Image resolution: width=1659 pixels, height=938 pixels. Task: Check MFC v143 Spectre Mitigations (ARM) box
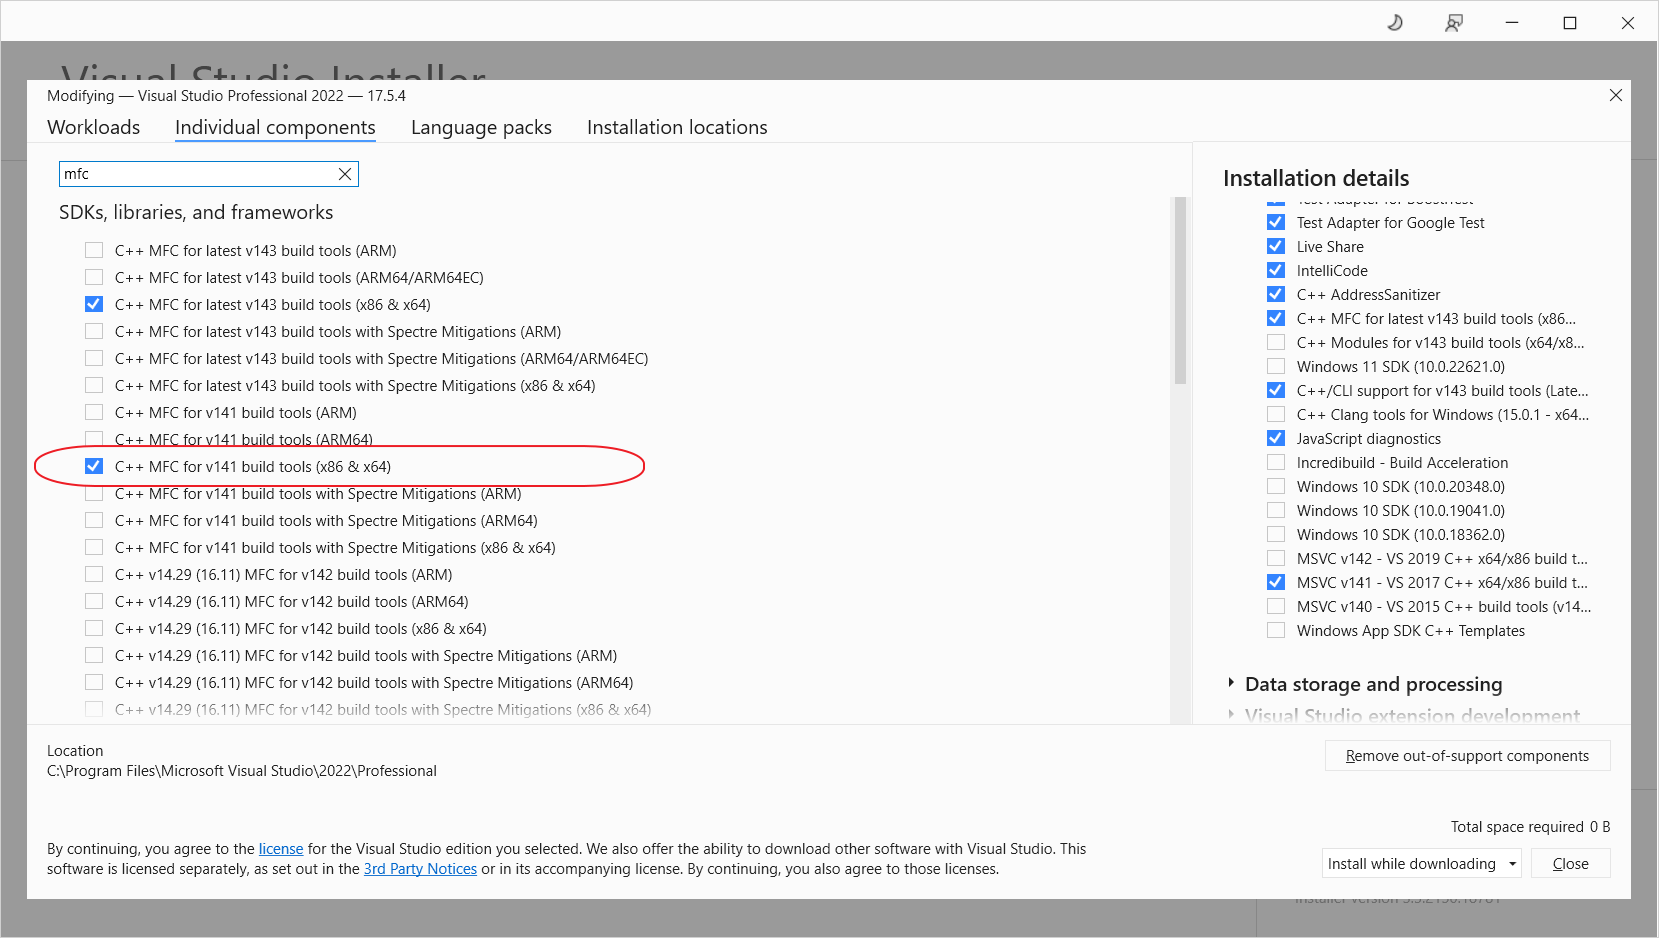[x=94, y=331]
